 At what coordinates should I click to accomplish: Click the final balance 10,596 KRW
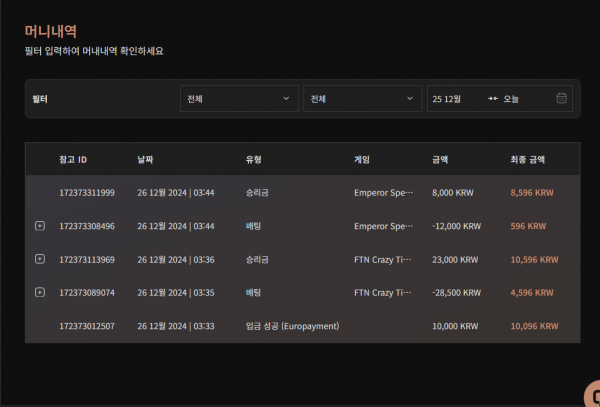coord(532,259)
